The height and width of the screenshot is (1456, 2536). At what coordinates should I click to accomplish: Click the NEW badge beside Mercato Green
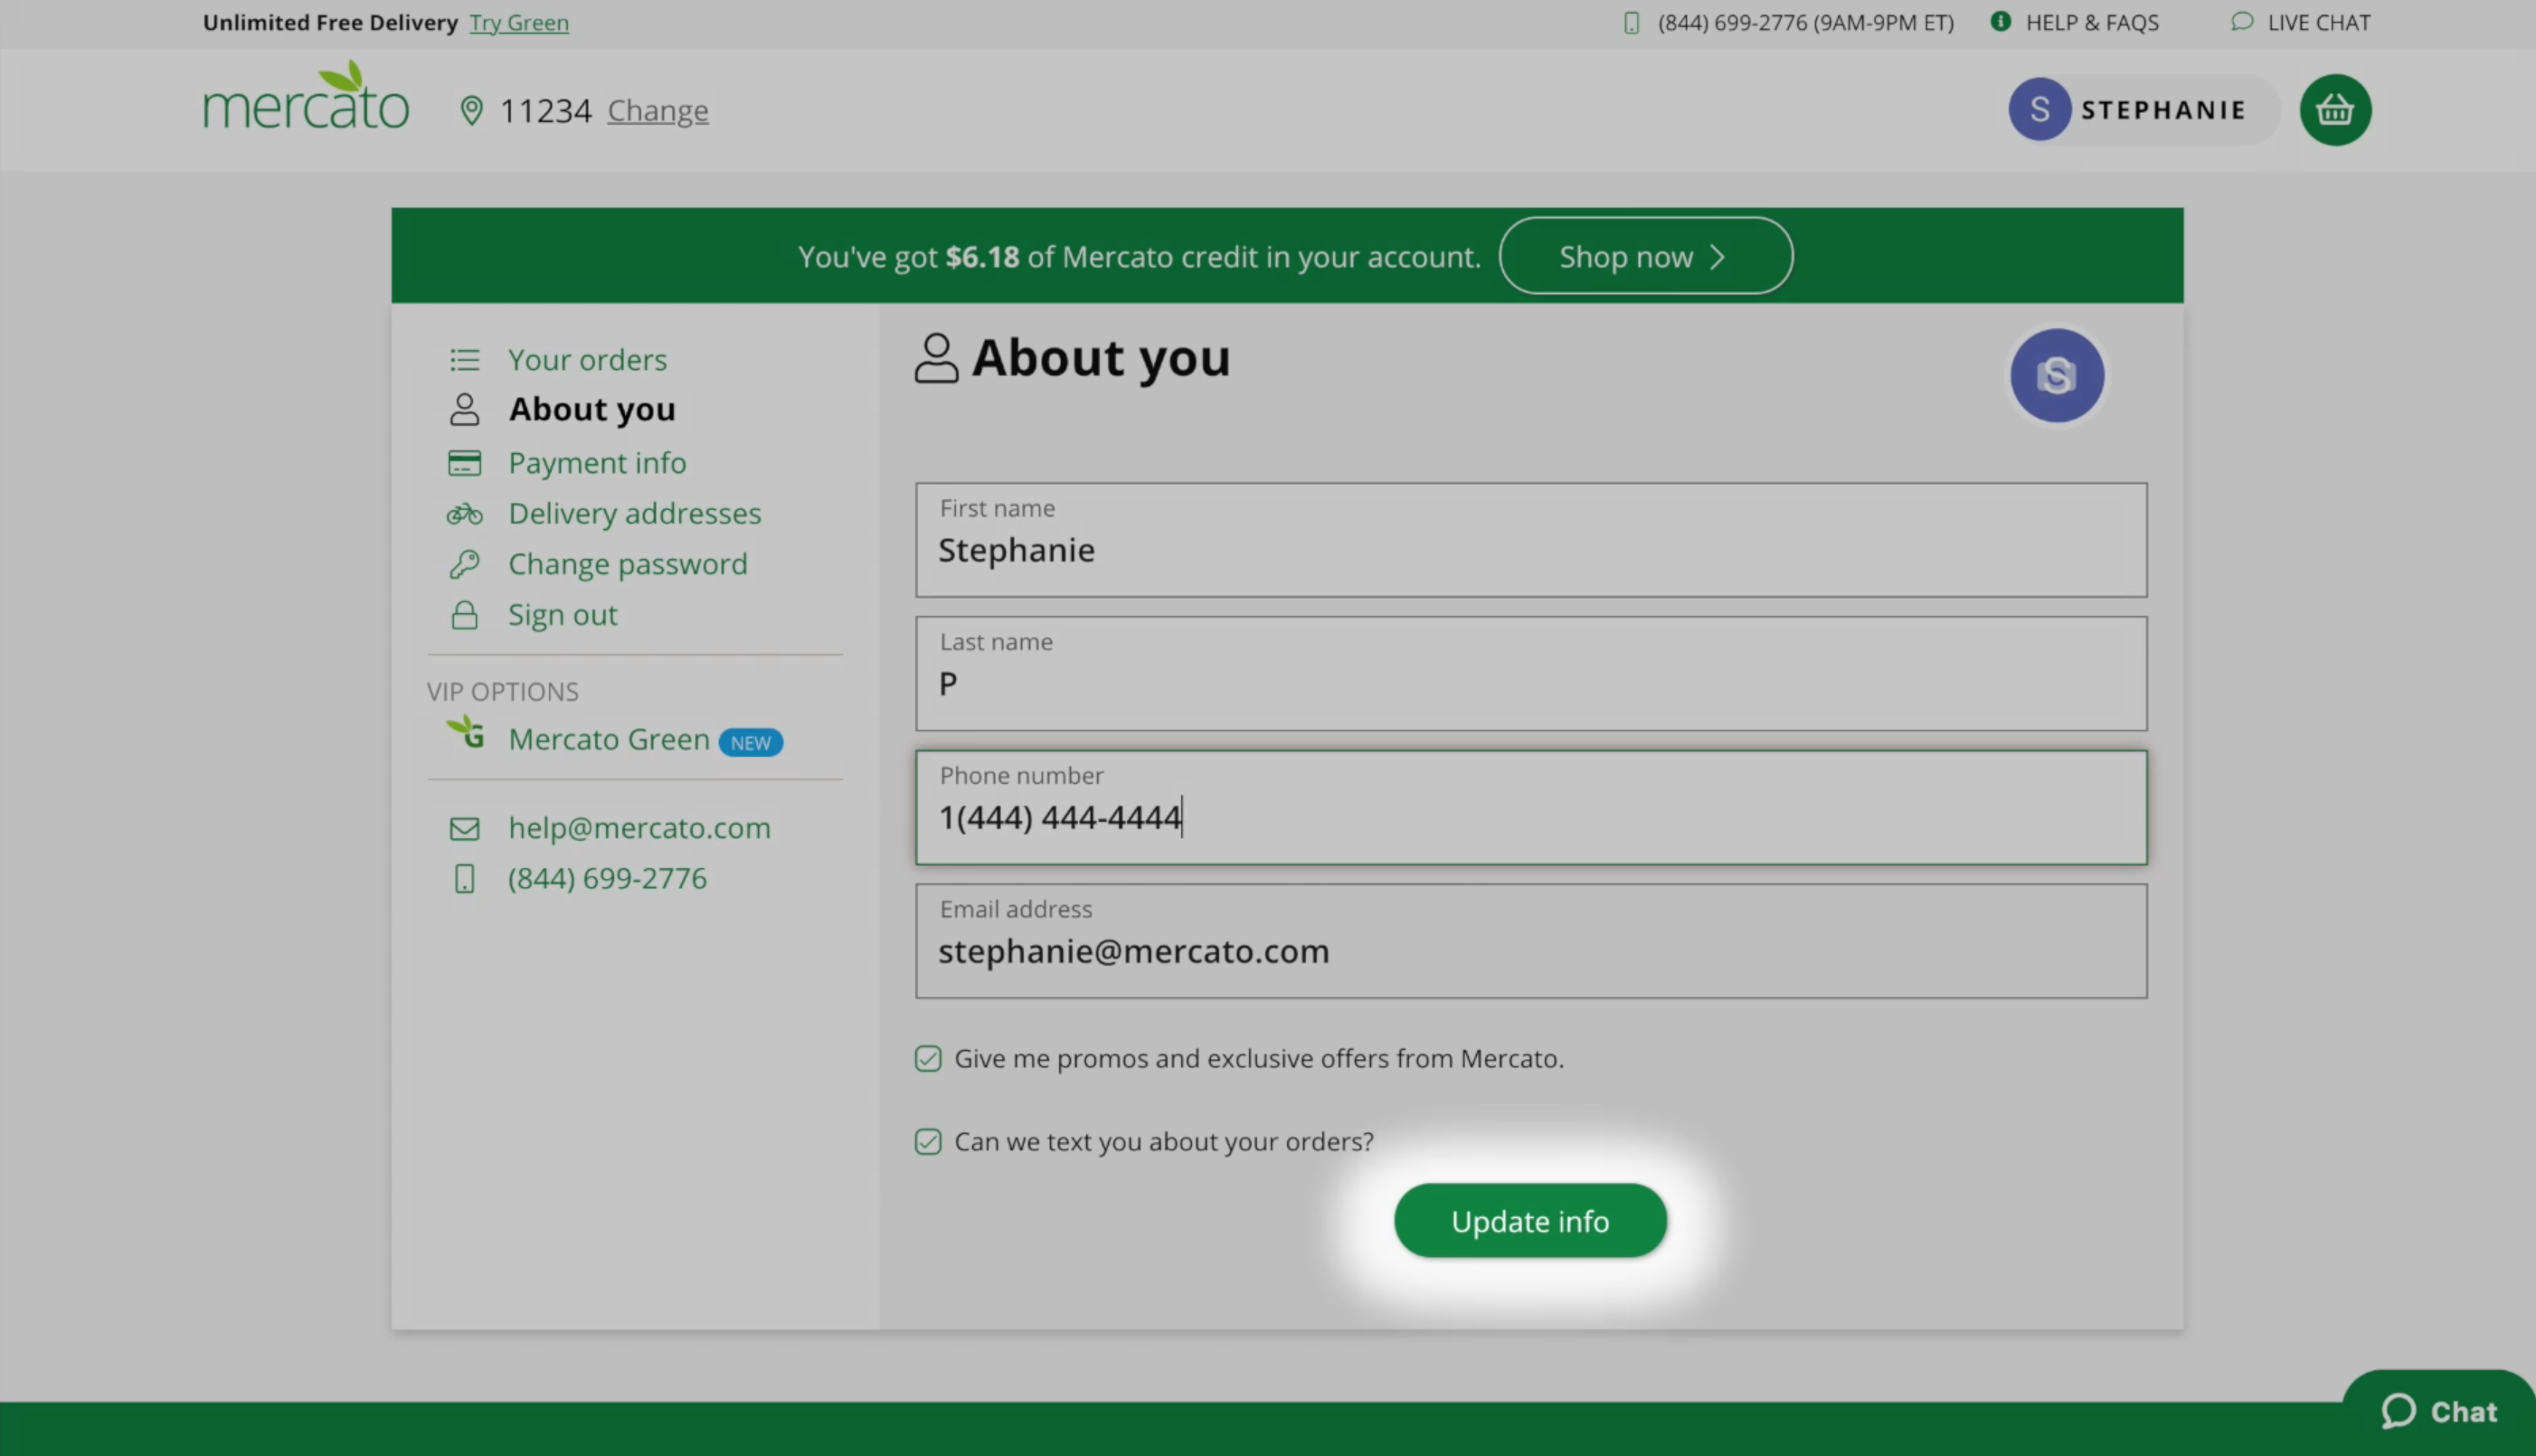[x=750, y=742]
